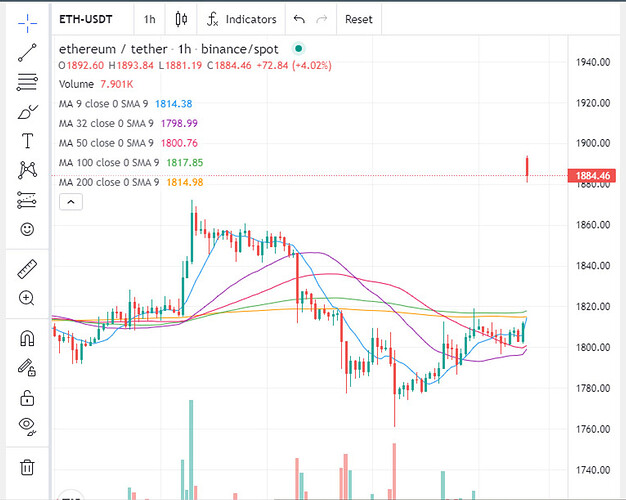Toggle magnet mode for drawings
This screenshot has width=626, height=500.
point(27,338)
